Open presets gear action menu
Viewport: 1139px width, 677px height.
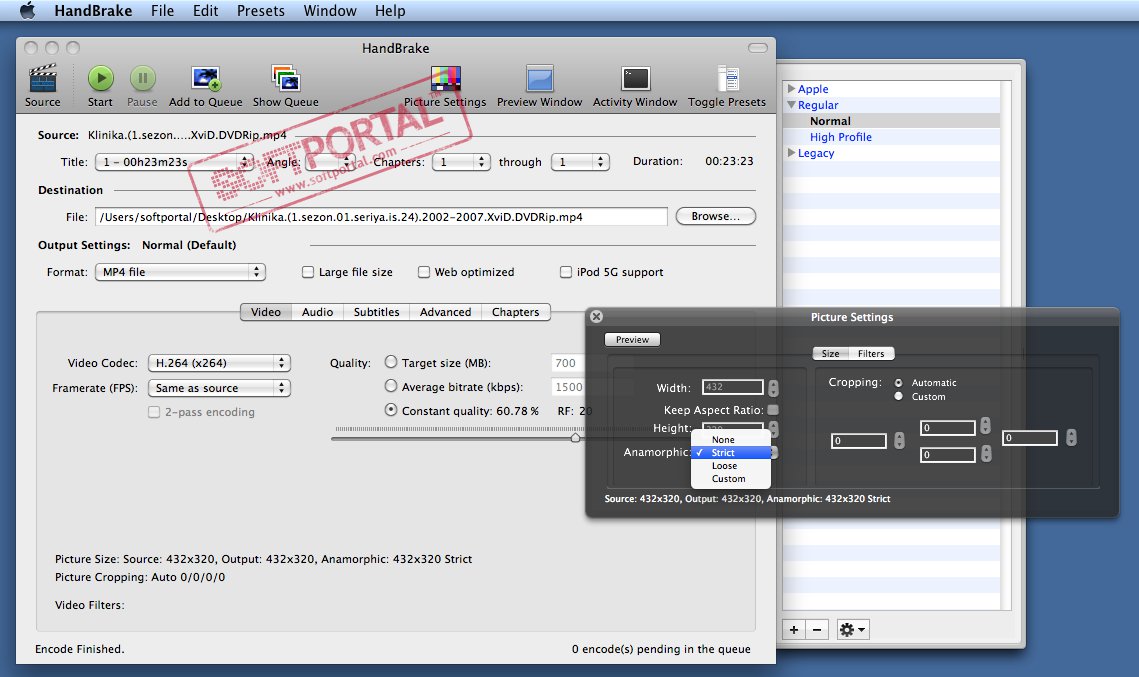coord(853,630)
